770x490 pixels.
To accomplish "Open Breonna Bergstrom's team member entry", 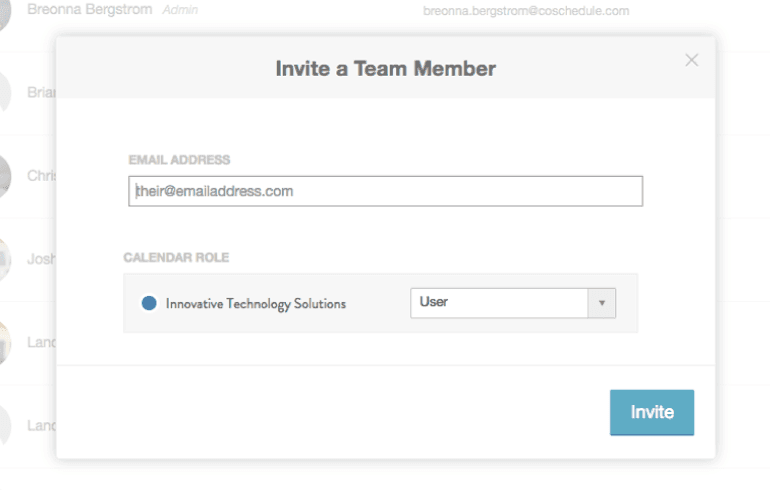I will [x=89, y=10].
